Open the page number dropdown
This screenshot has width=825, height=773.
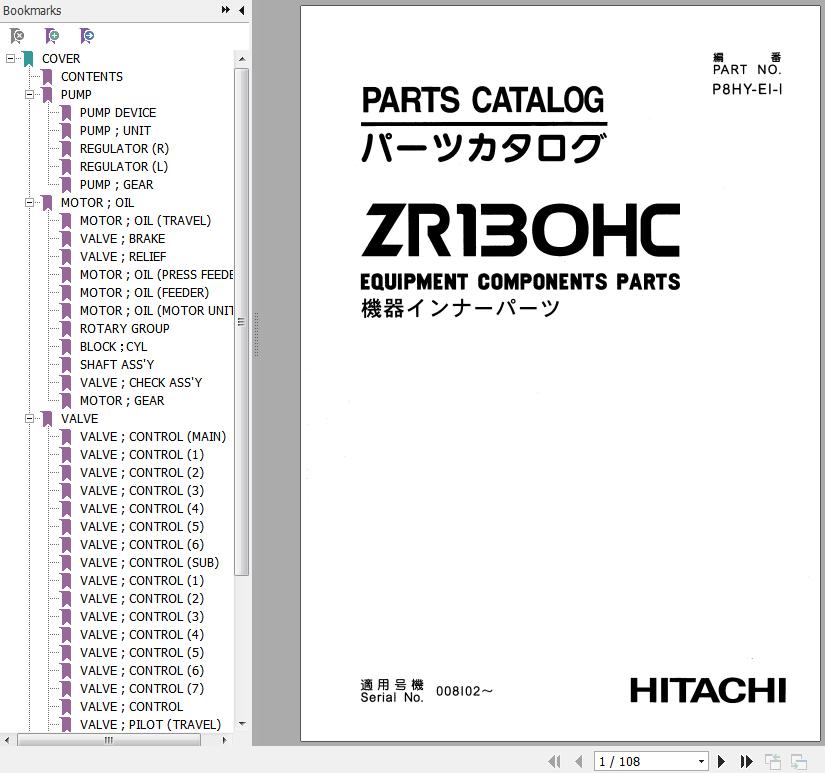tap(701, 761)
